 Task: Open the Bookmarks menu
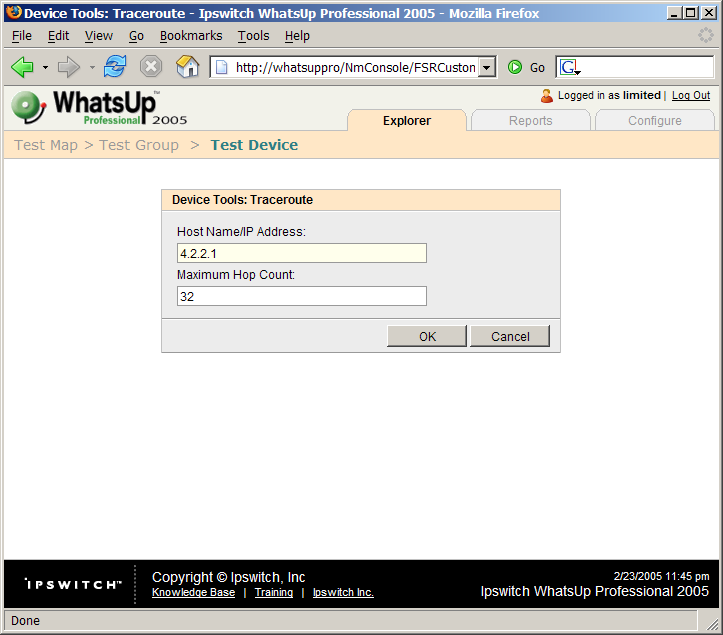point(190,36)
